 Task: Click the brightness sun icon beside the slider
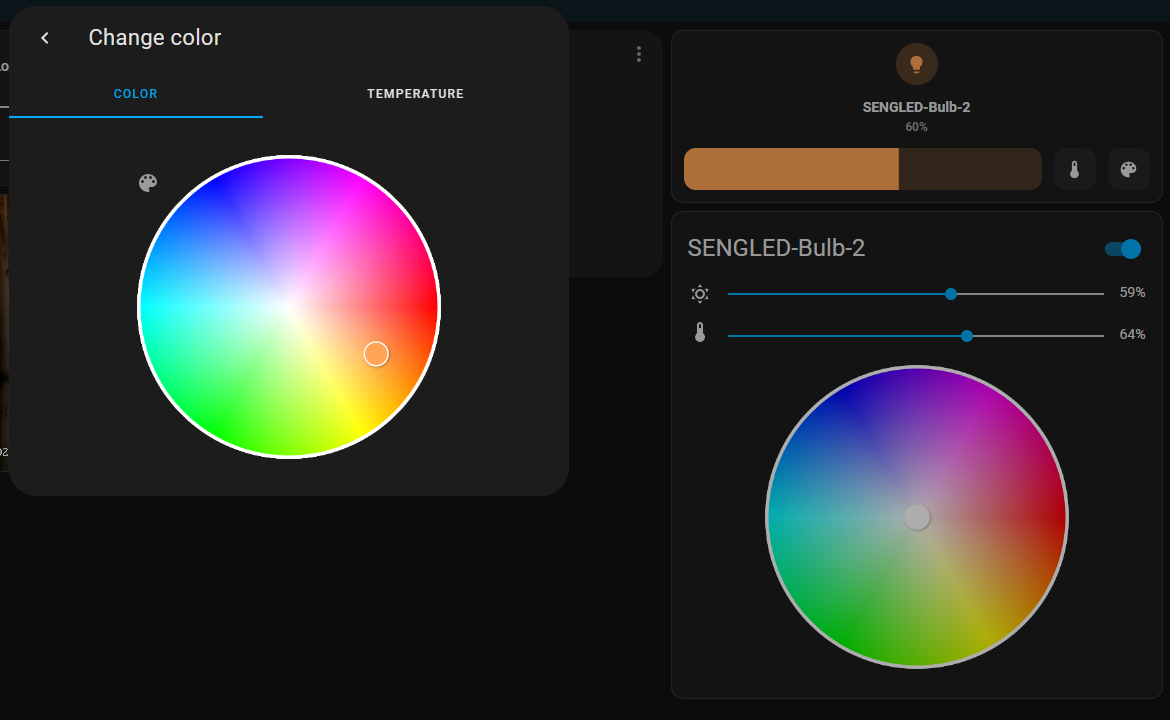[699, 293]
